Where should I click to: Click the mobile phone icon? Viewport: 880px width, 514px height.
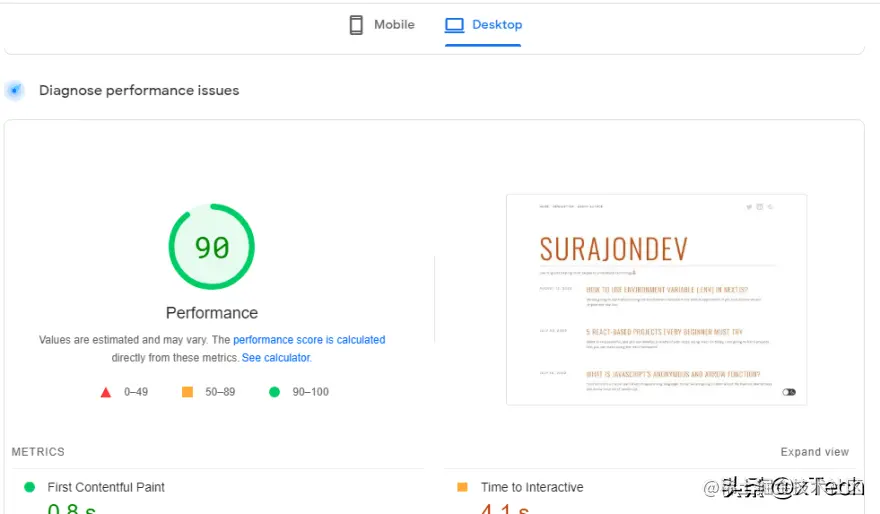(356, 25)
